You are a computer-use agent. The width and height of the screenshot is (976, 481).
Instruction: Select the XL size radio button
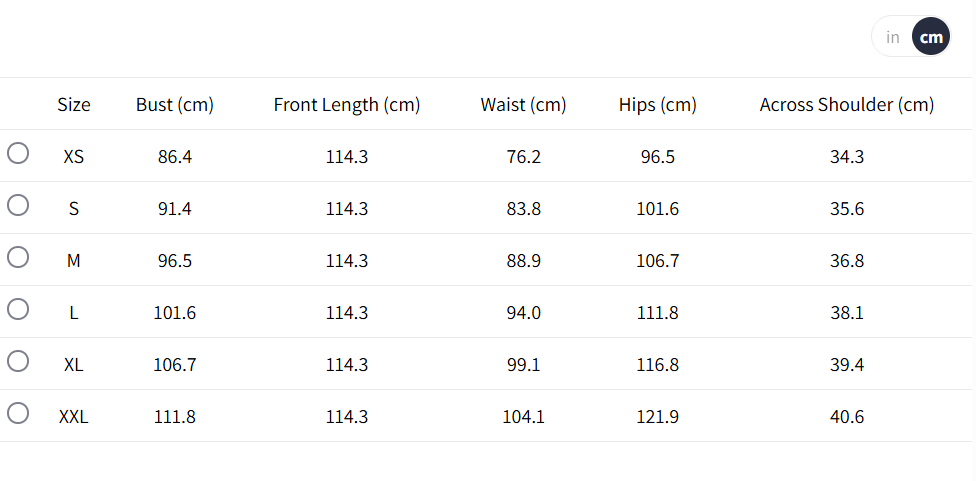(18, 362)
